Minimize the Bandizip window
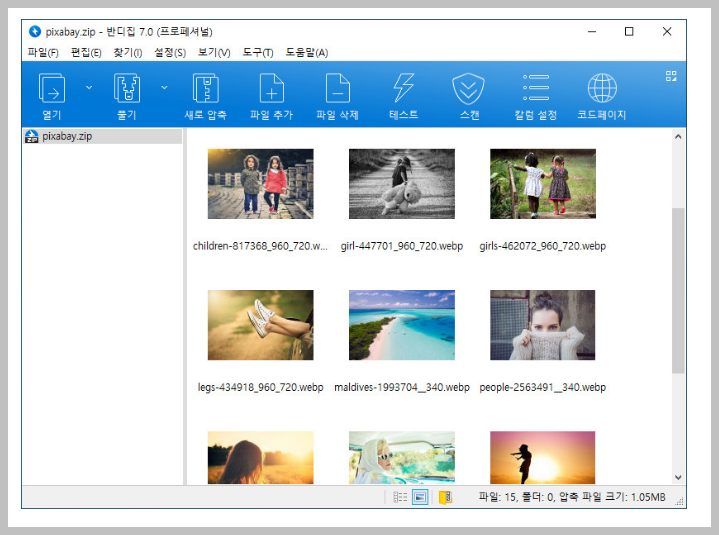The width and height of the screenshot is (719, 535). point(592,31)
